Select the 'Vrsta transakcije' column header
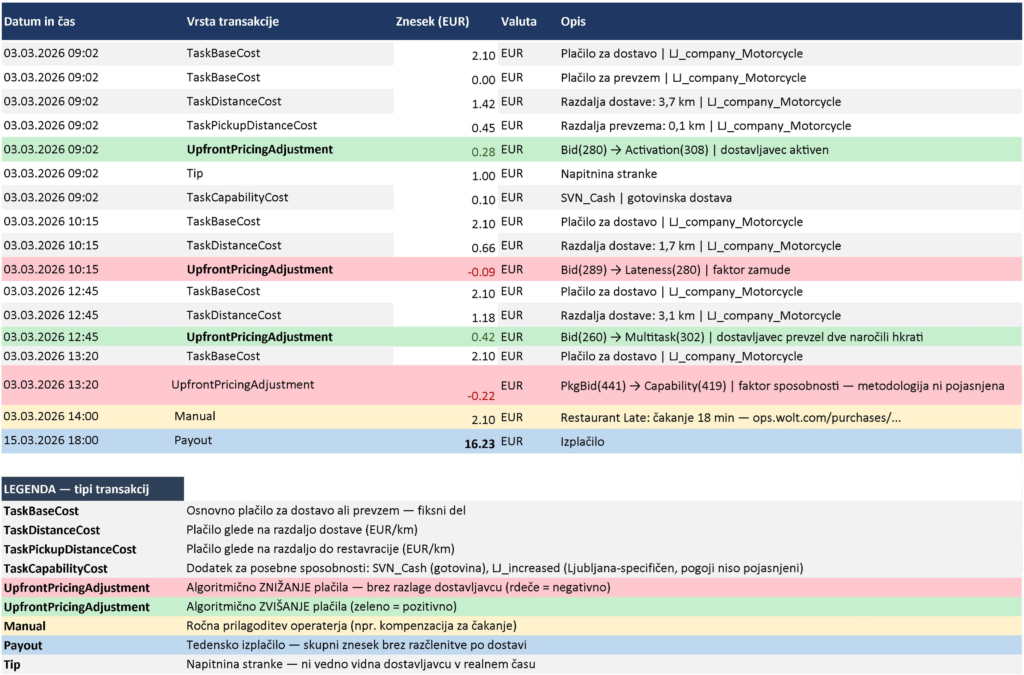 tap(232, 21)
